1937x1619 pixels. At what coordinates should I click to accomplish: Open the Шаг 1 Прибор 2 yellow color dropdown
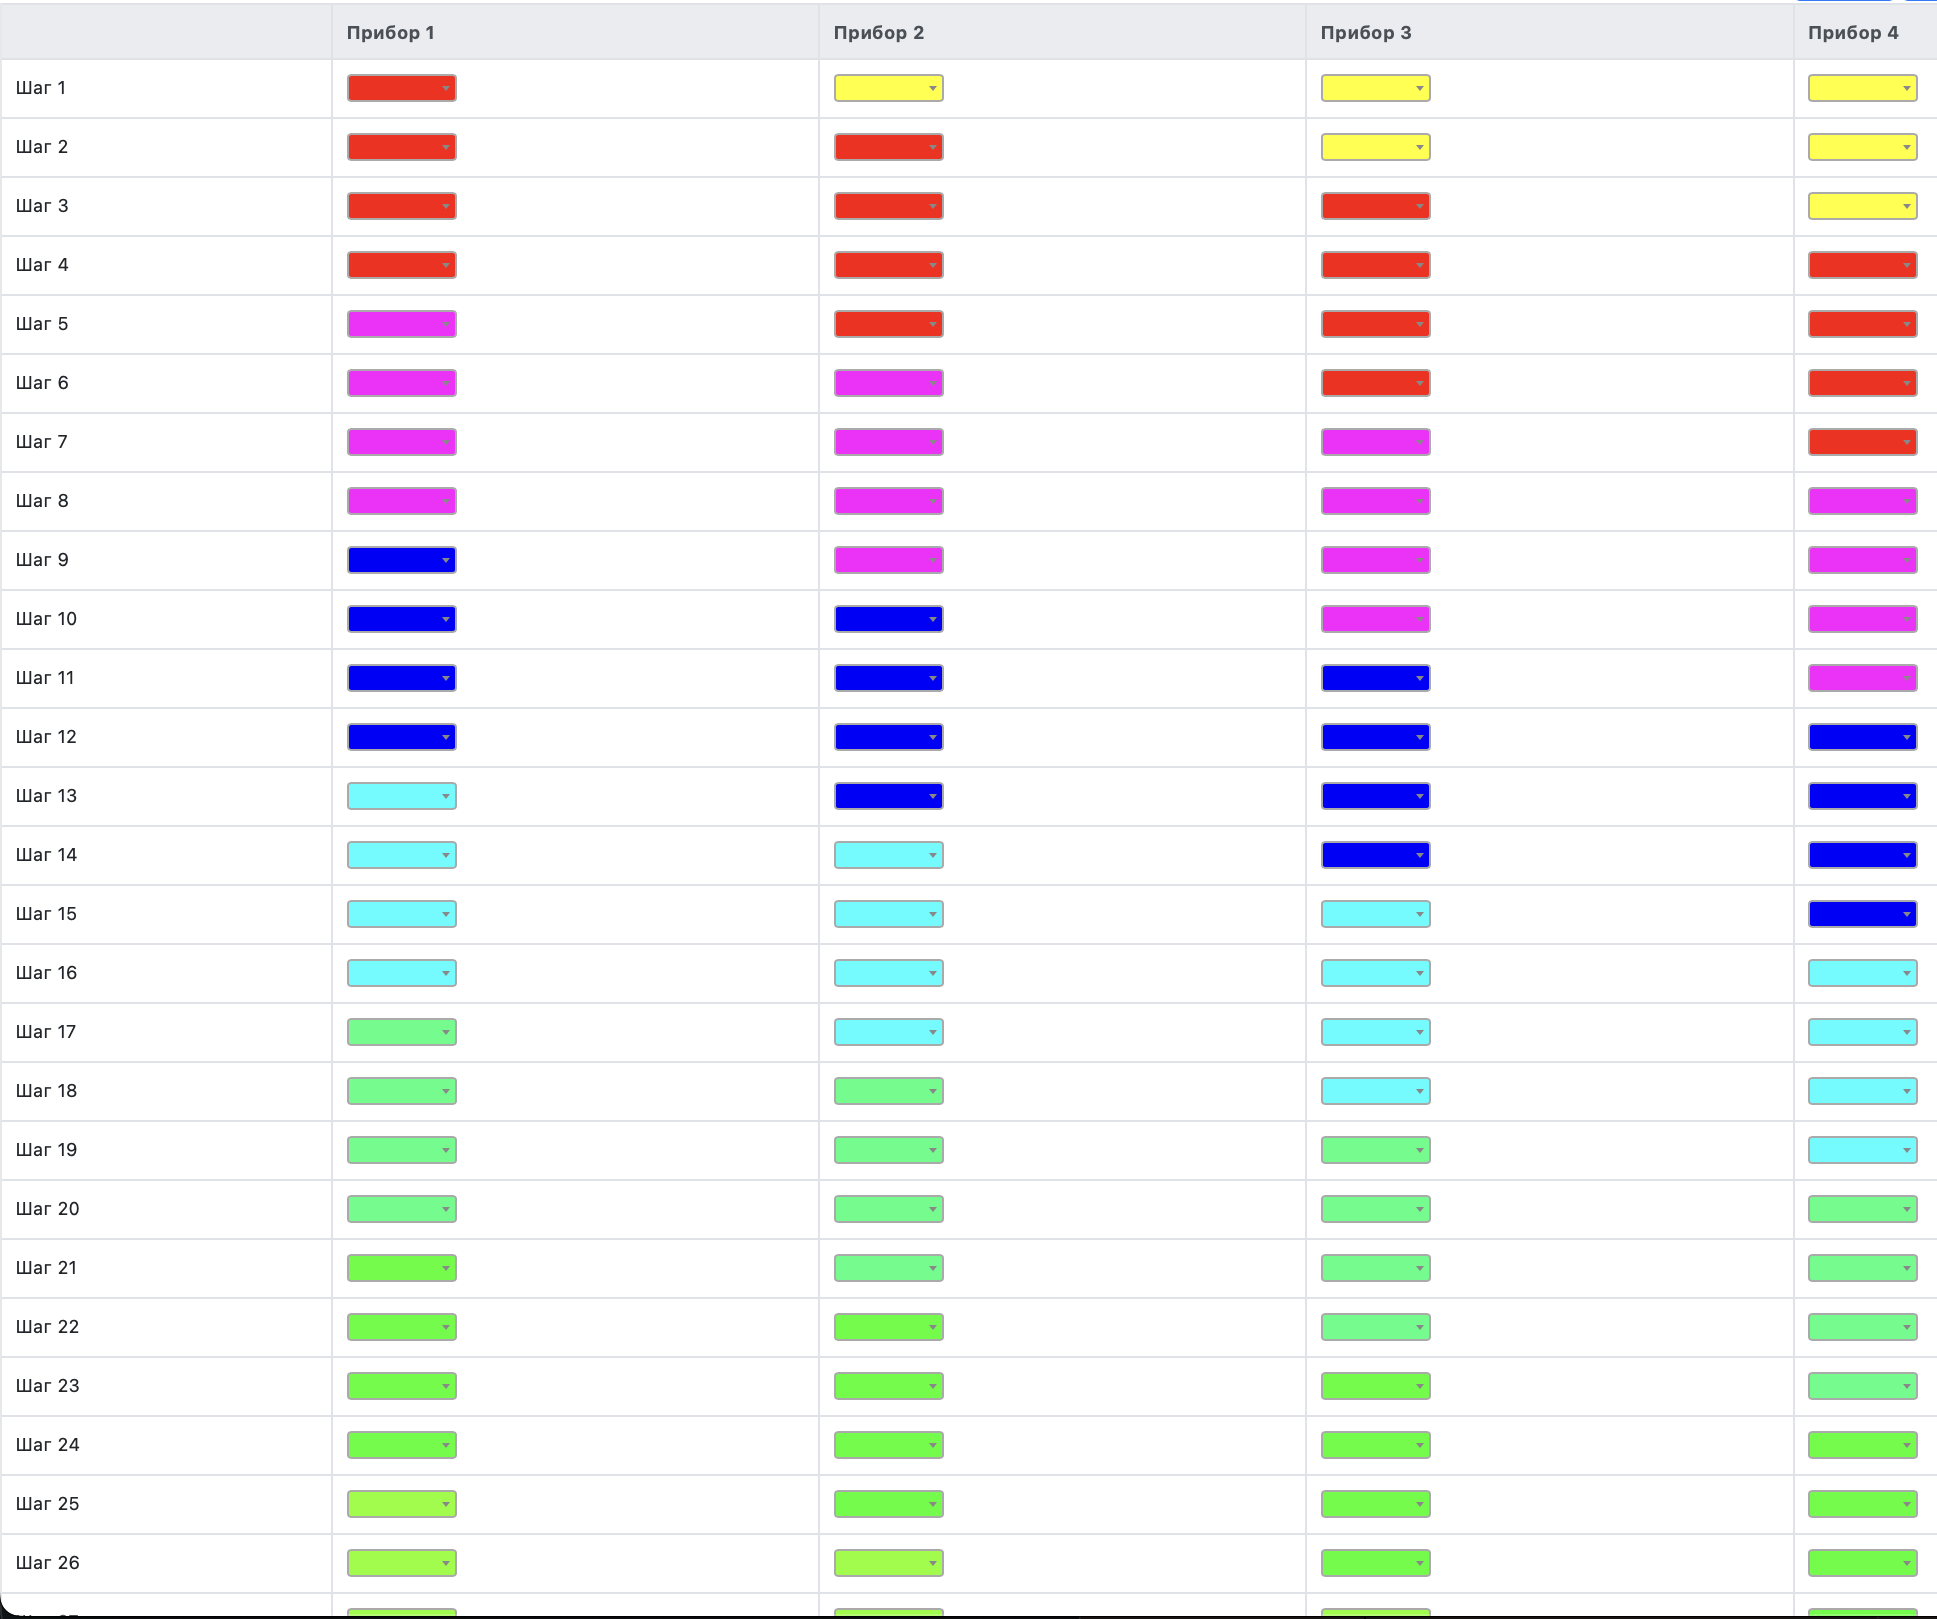[889, 88]
